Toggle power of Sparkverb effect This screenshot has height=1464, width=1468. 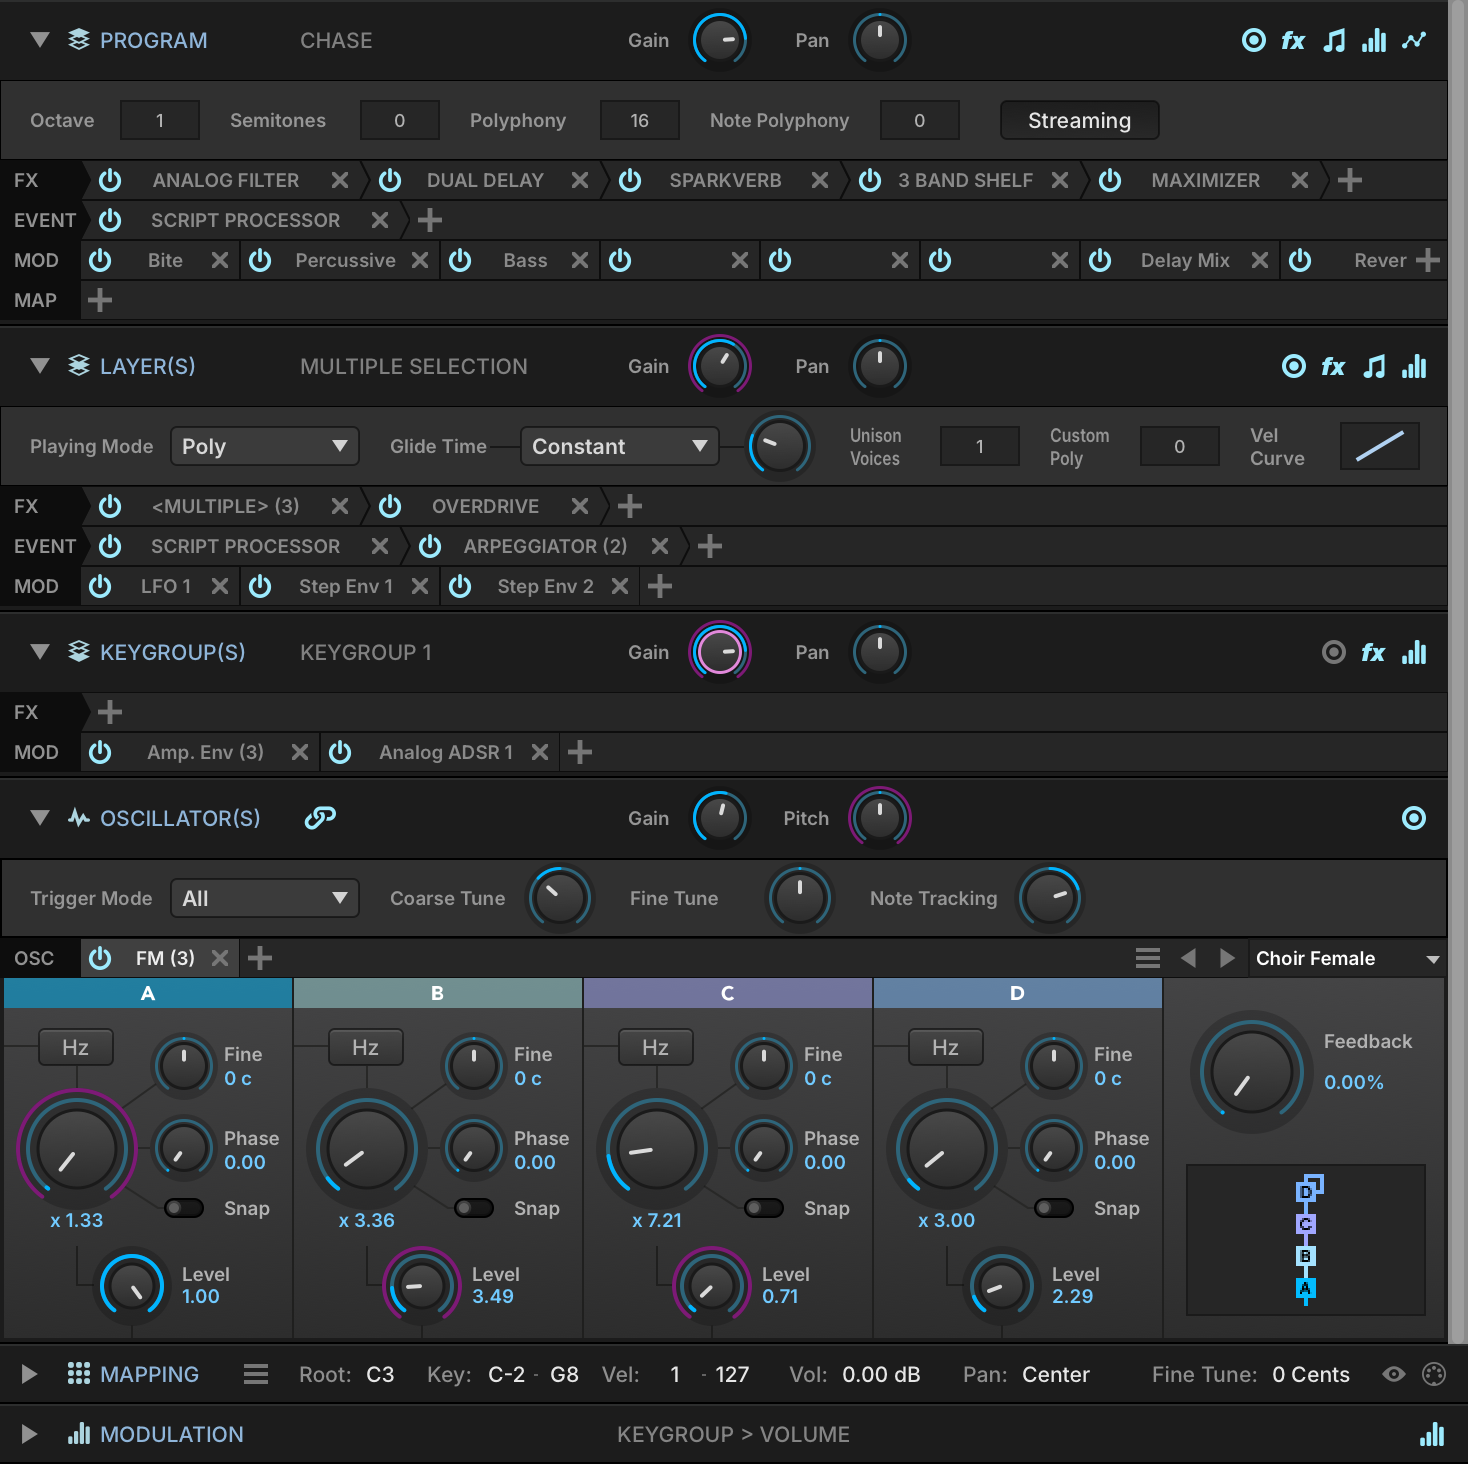[630, 180]
